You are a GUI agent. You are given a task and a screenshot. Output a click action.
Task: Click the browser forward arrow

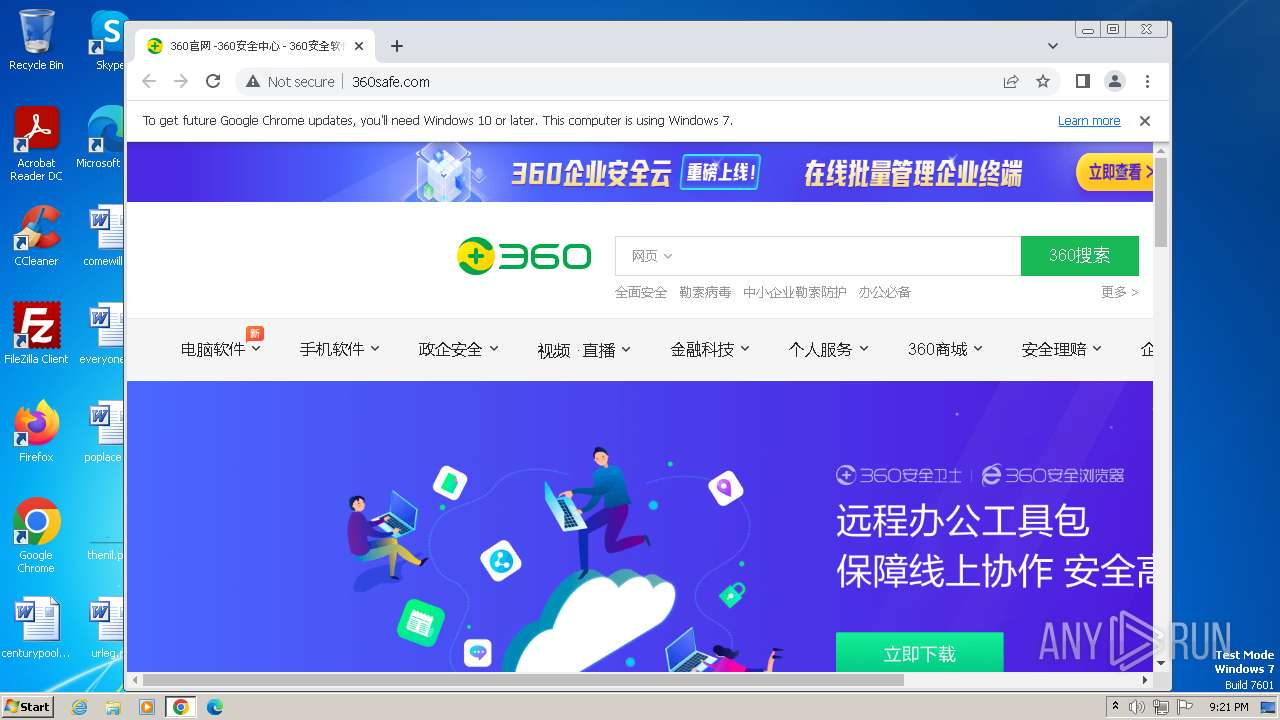tap(181, 82)
